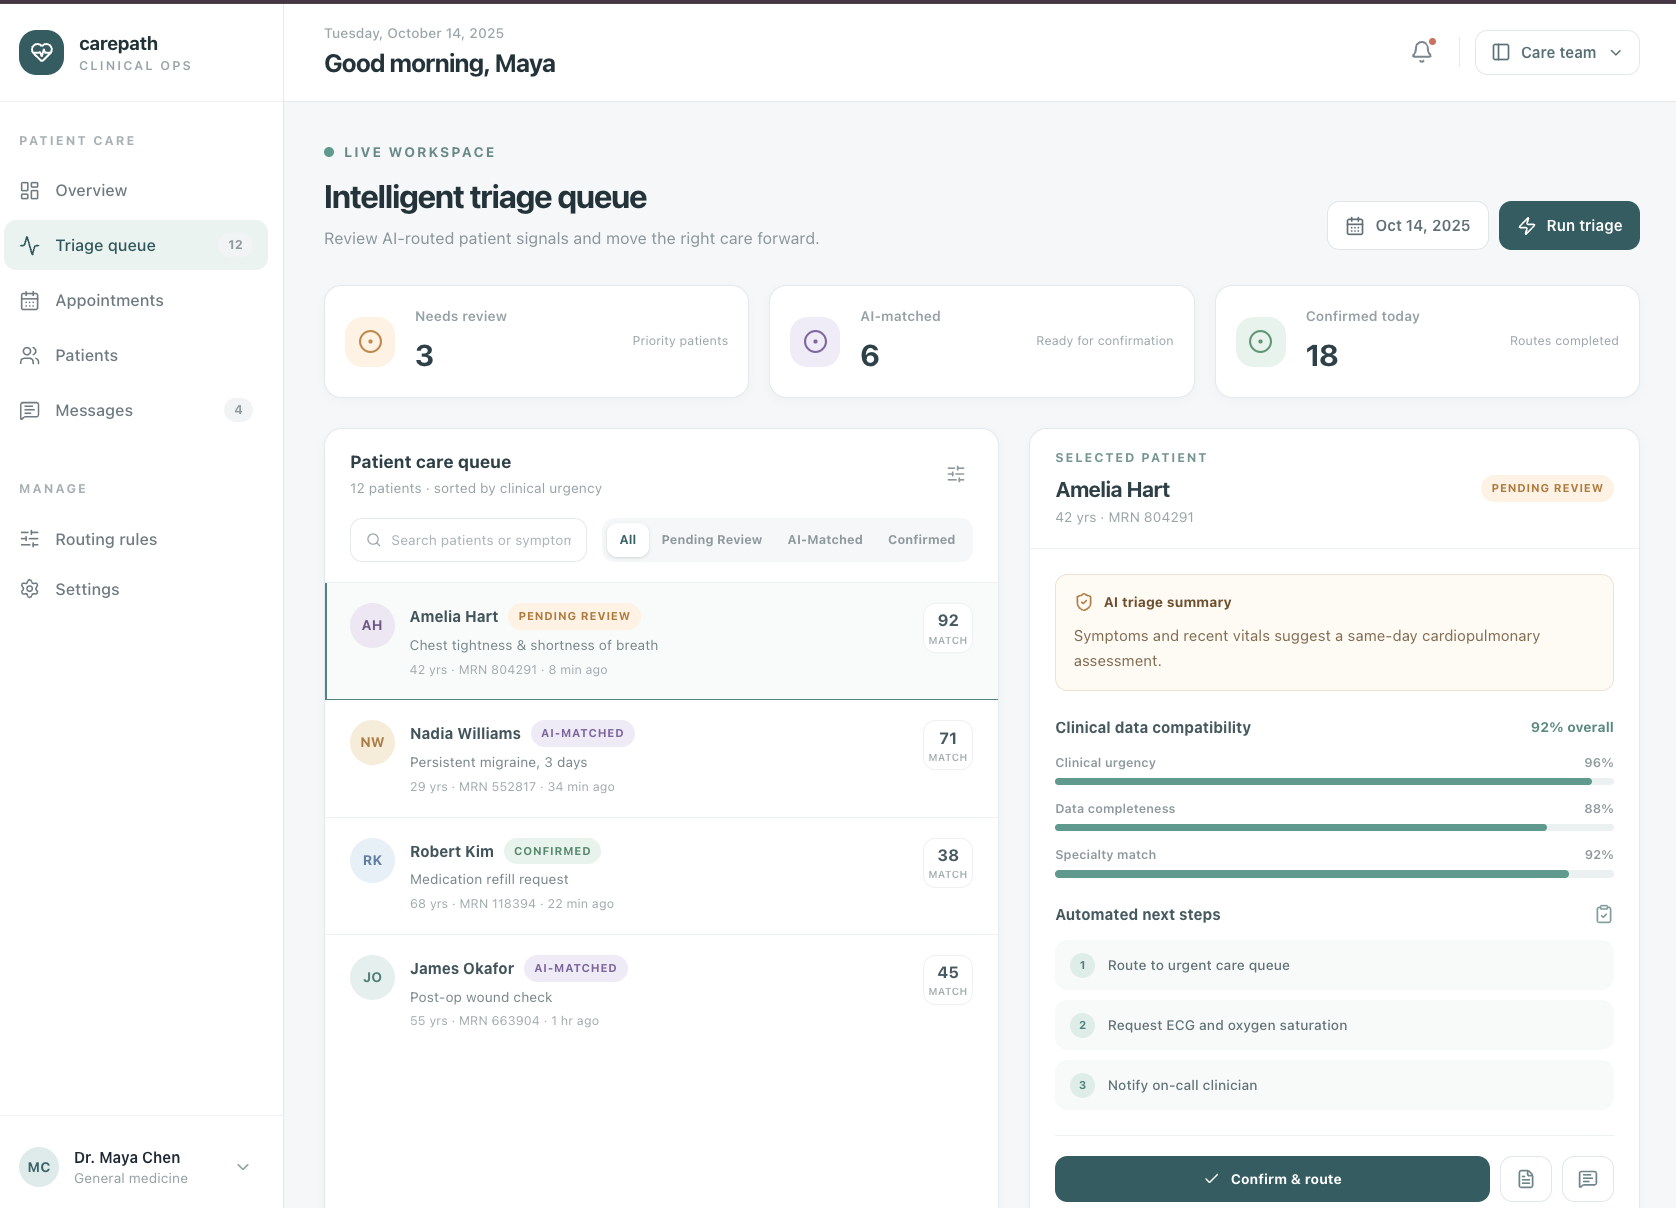
Task: Click the Run triage button
Action: 1569,226
